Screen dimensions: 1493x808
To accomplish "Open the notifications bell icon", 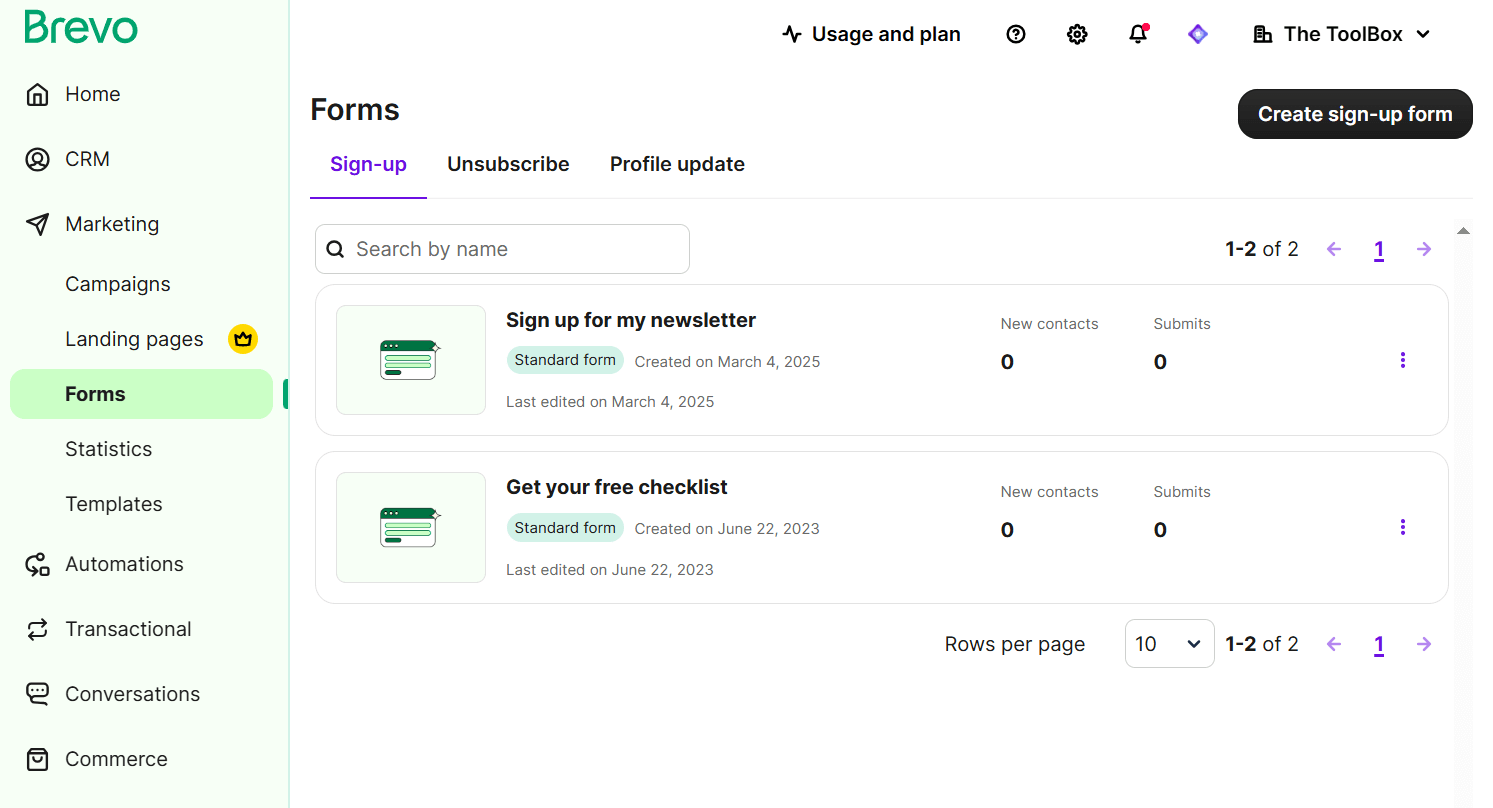I will [1138, 34].
